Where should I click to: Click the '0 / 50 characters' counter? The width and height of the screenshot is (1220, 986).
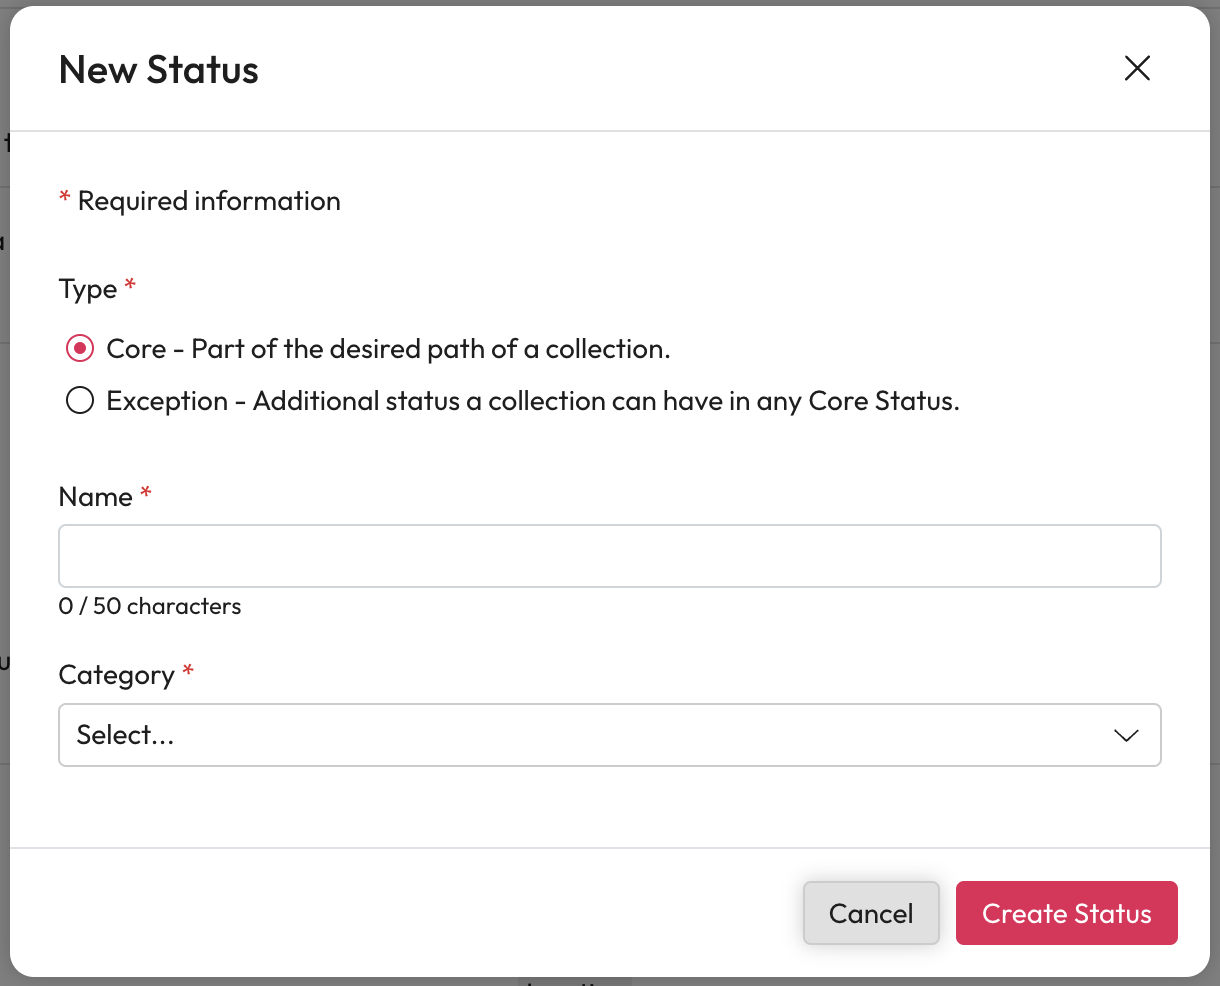[150, 606]
